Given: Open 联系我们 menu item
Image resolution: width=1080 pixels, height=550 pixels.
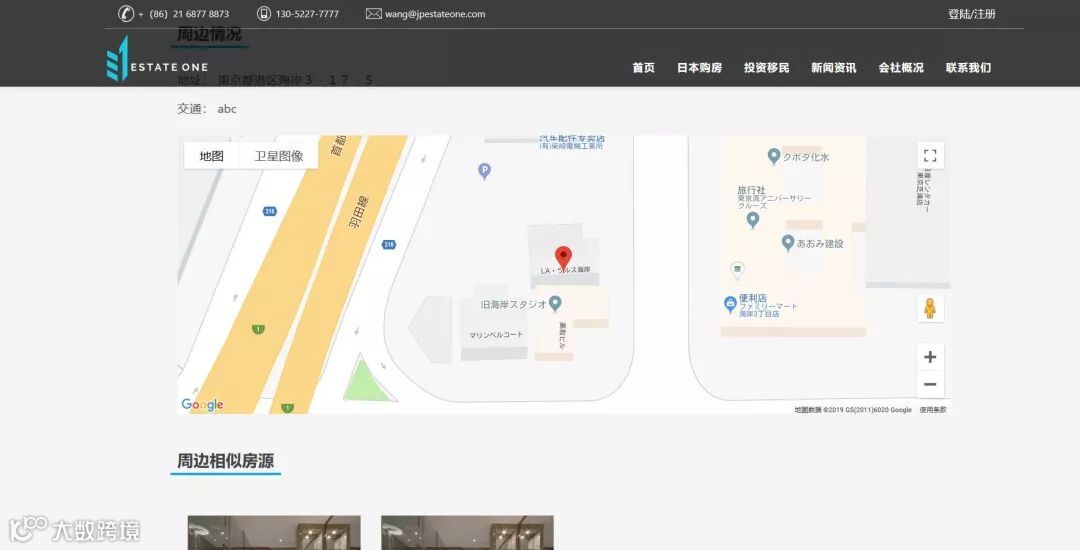Looking at the screenshot, I should point(968,67).
